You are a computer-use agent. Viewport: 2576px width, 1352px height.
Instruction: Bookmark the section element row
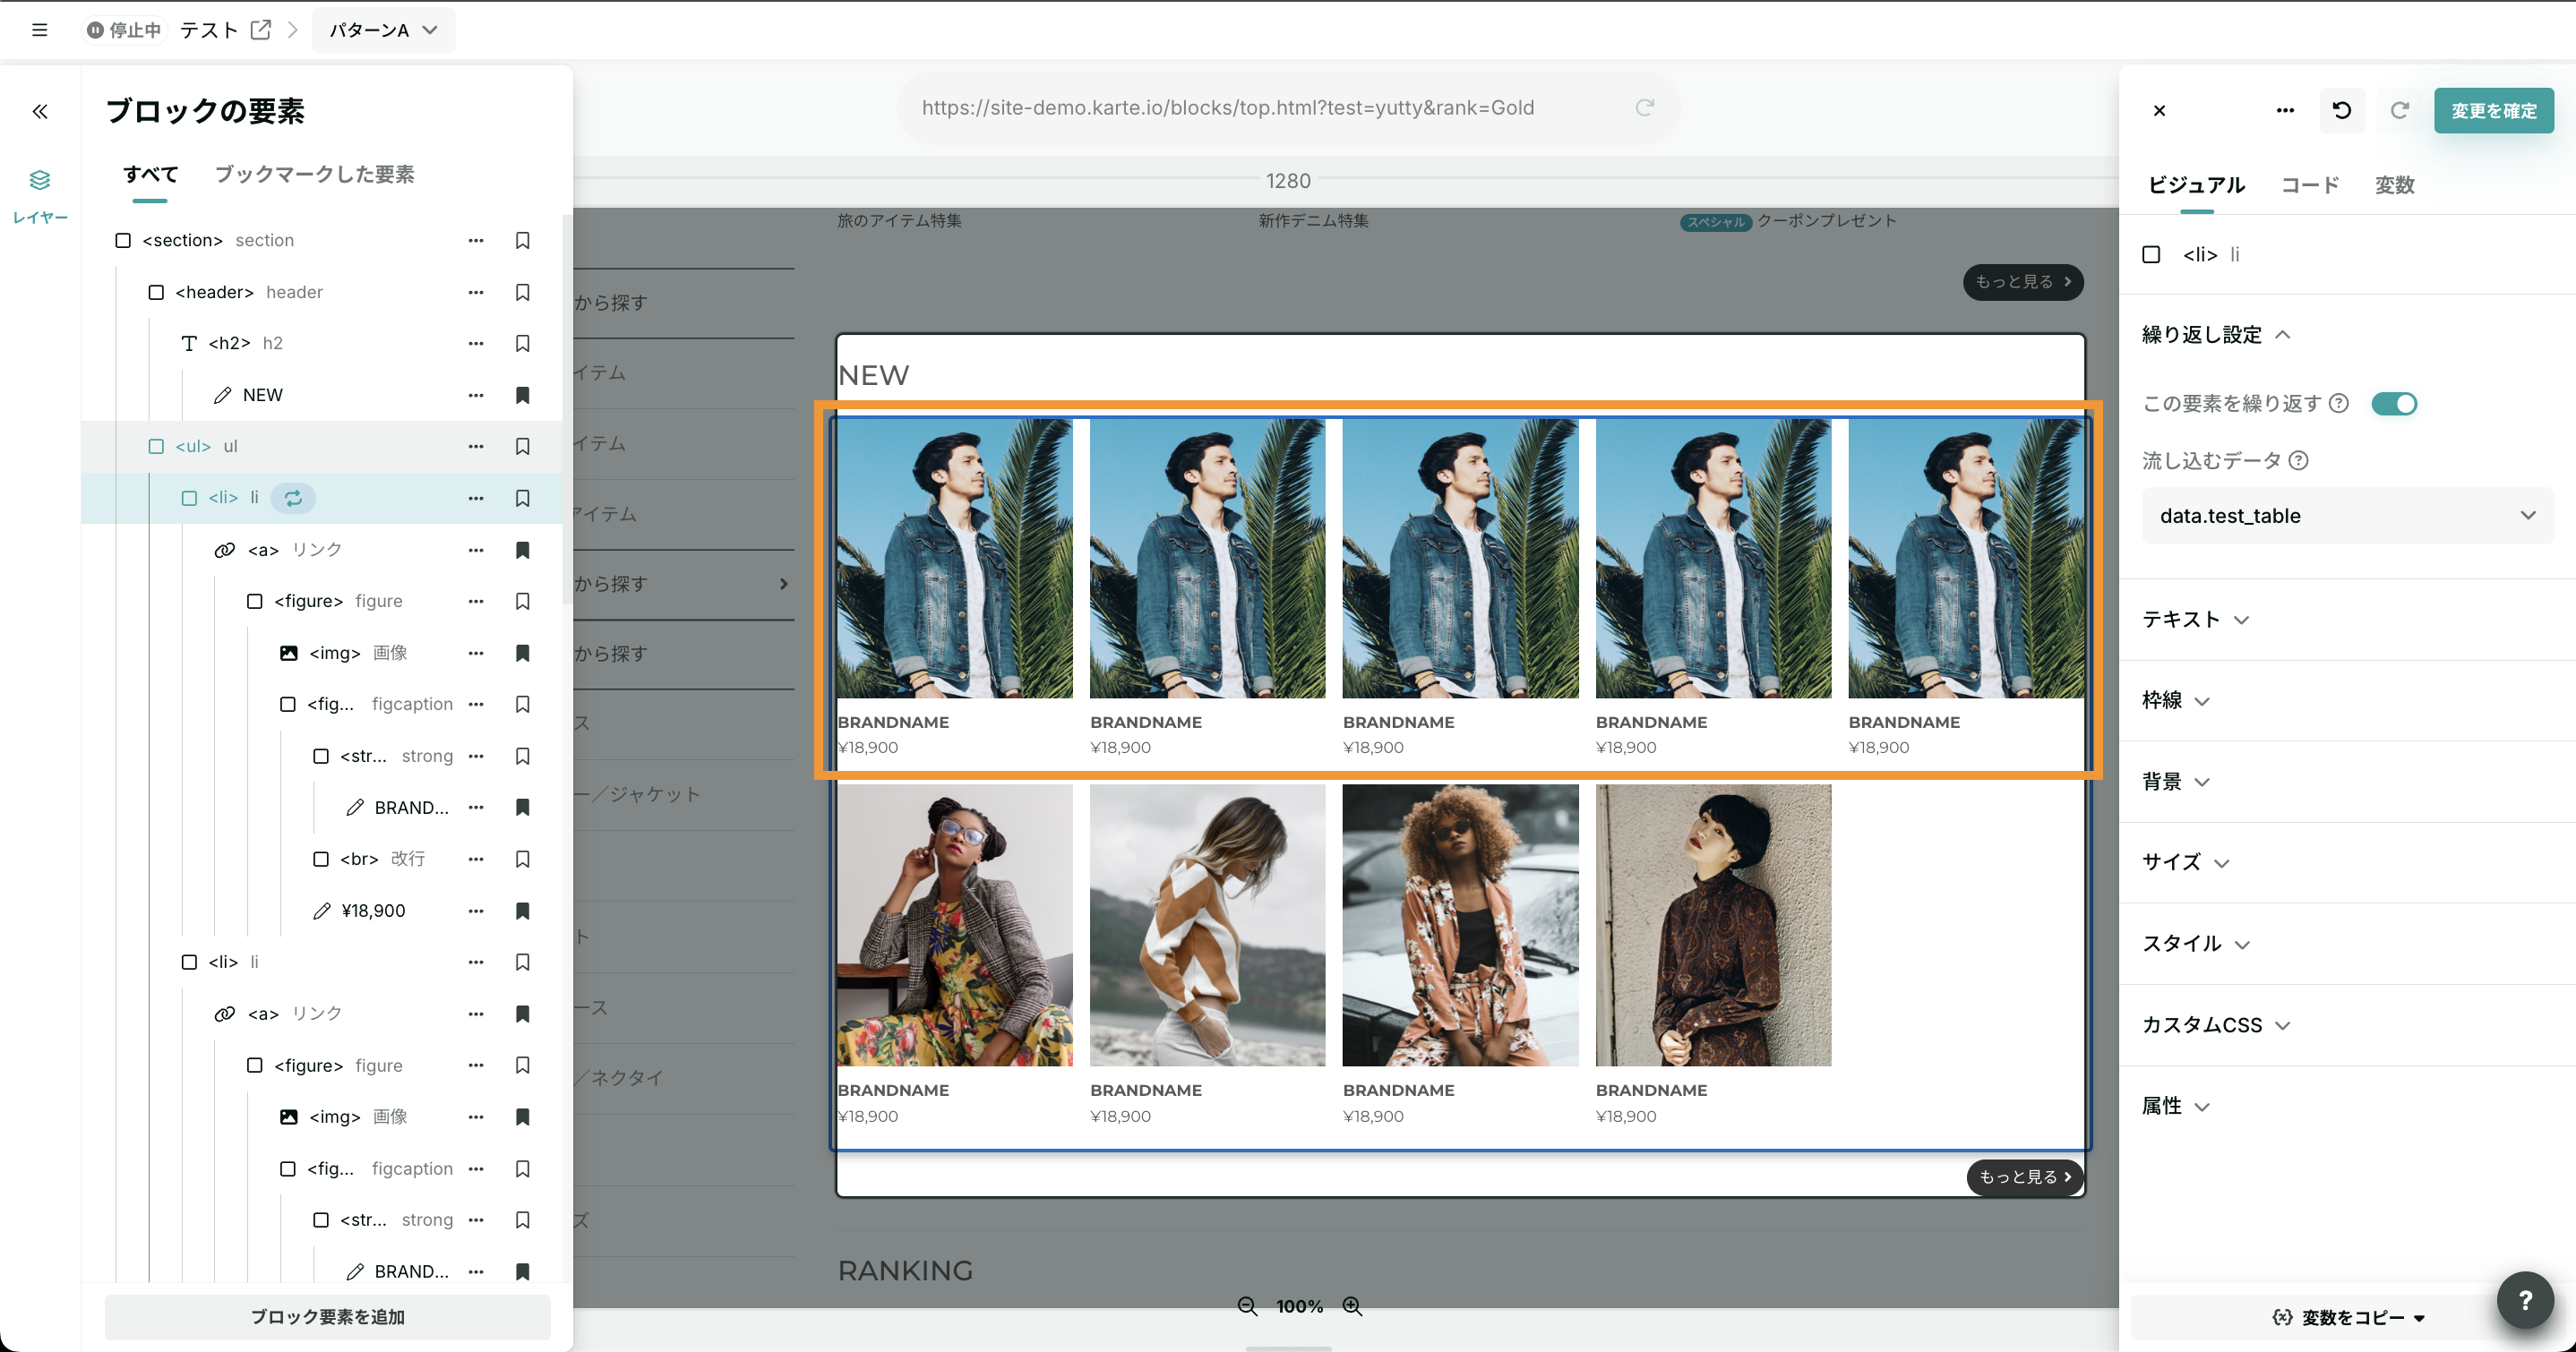(522, 240)
